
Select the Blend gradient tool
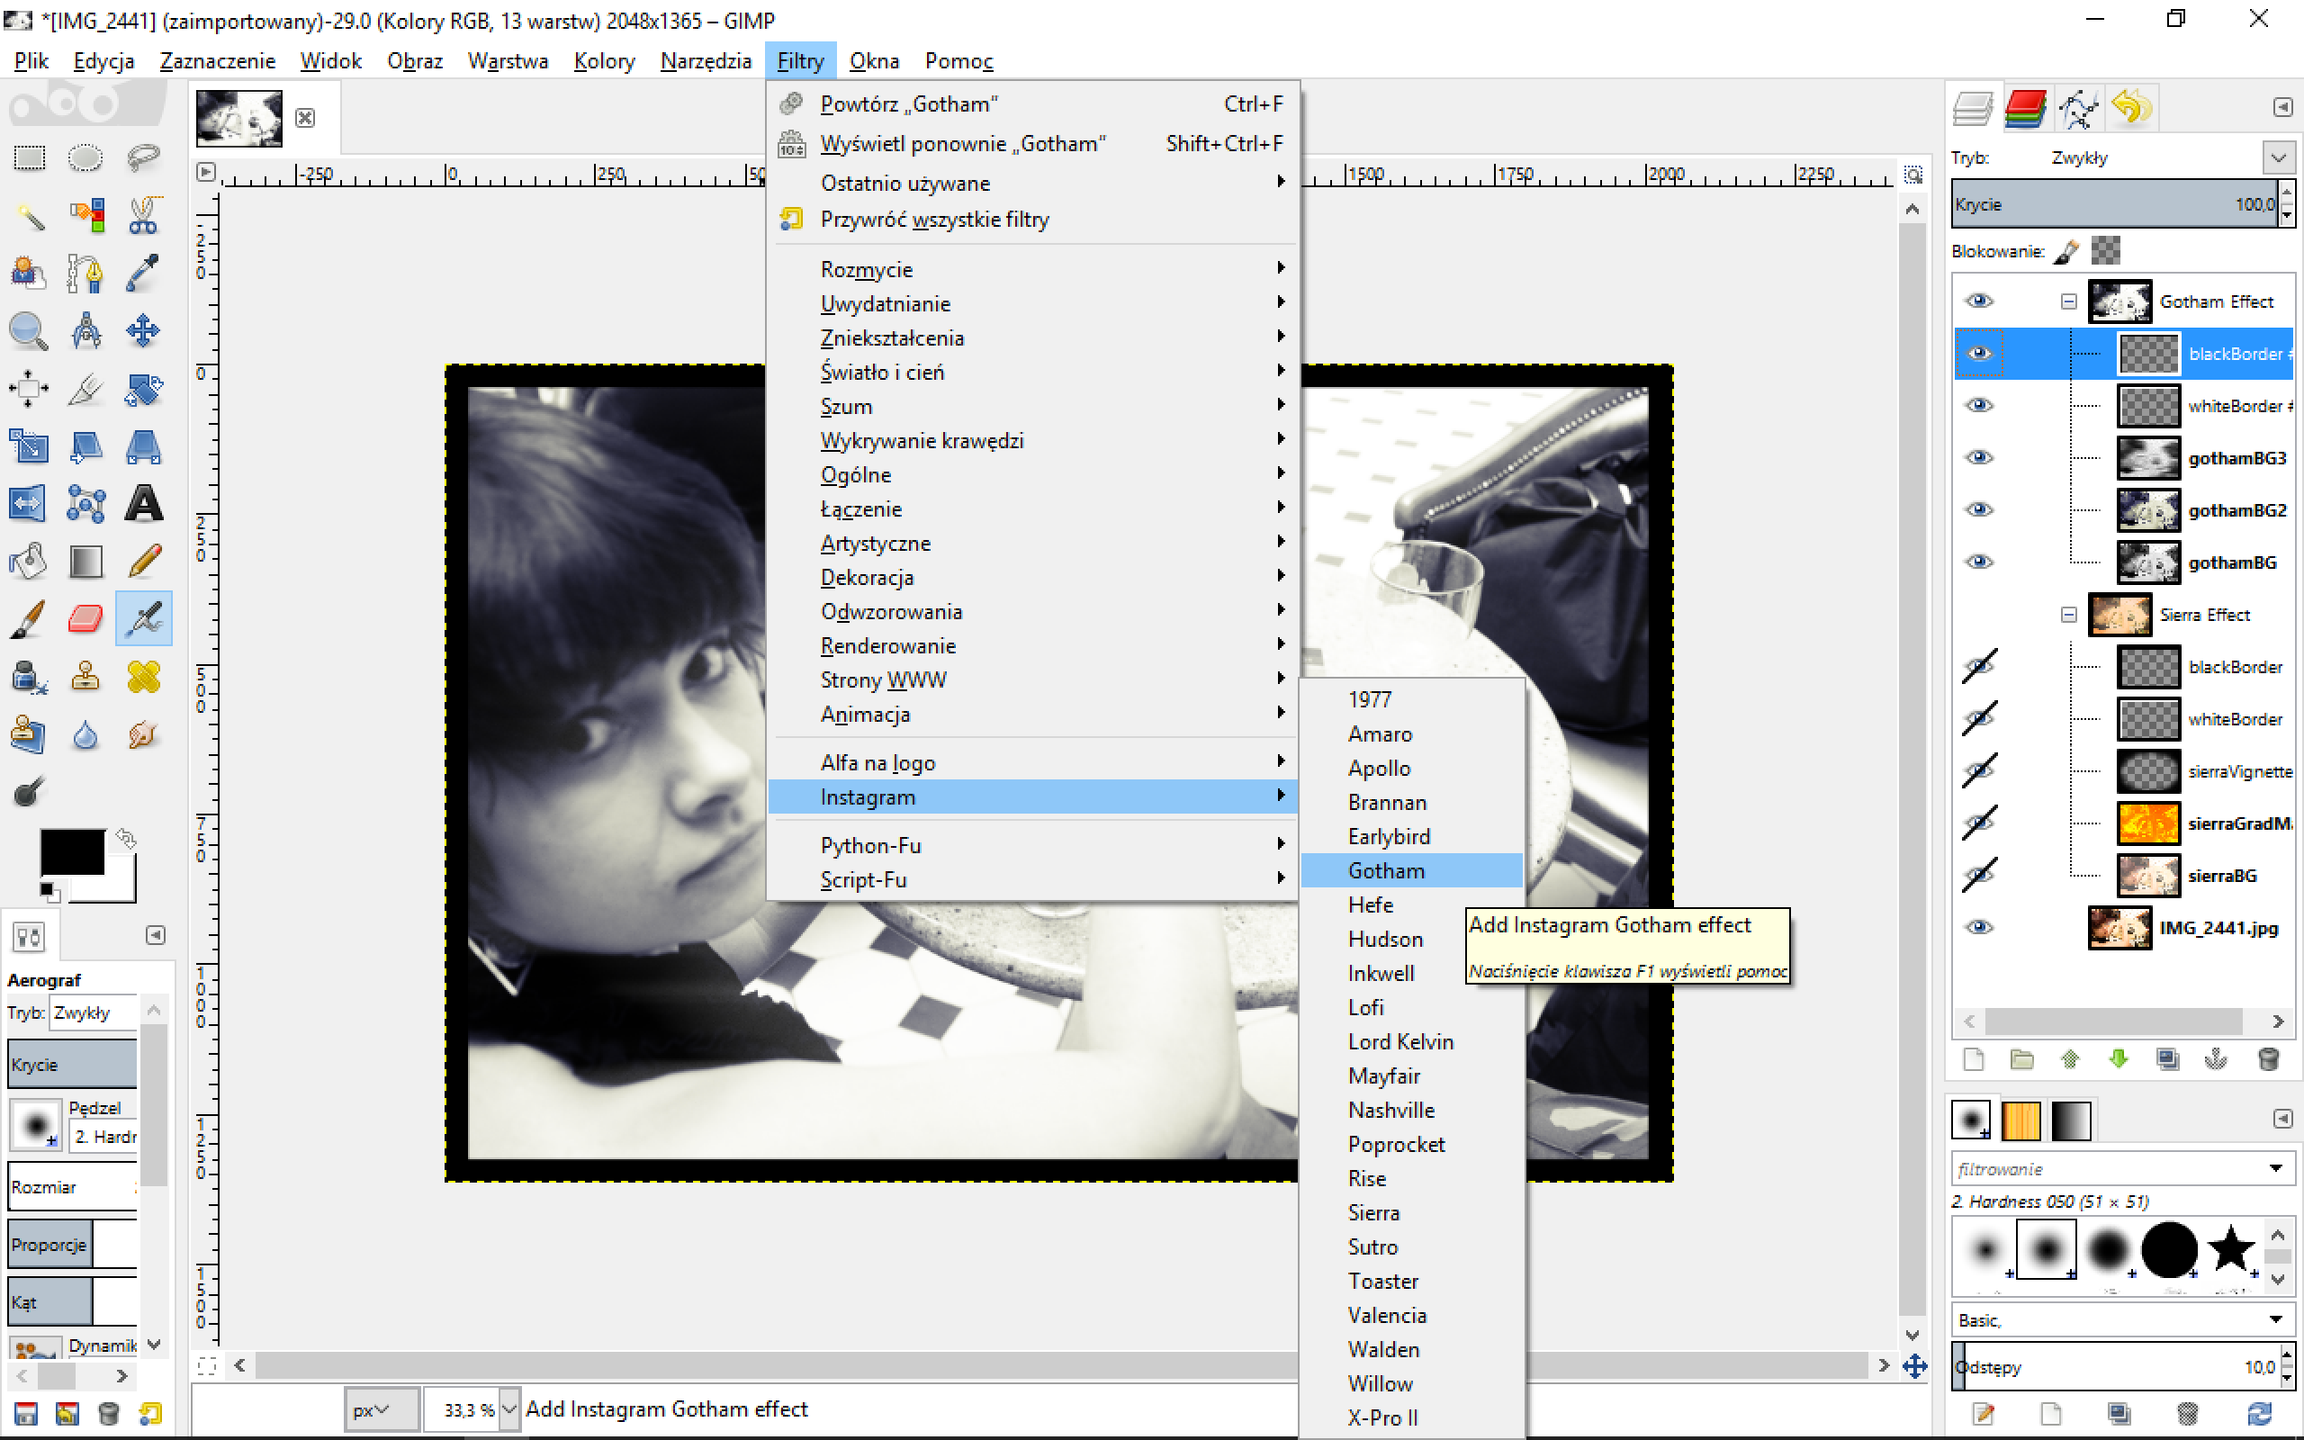tap(86, 561)
